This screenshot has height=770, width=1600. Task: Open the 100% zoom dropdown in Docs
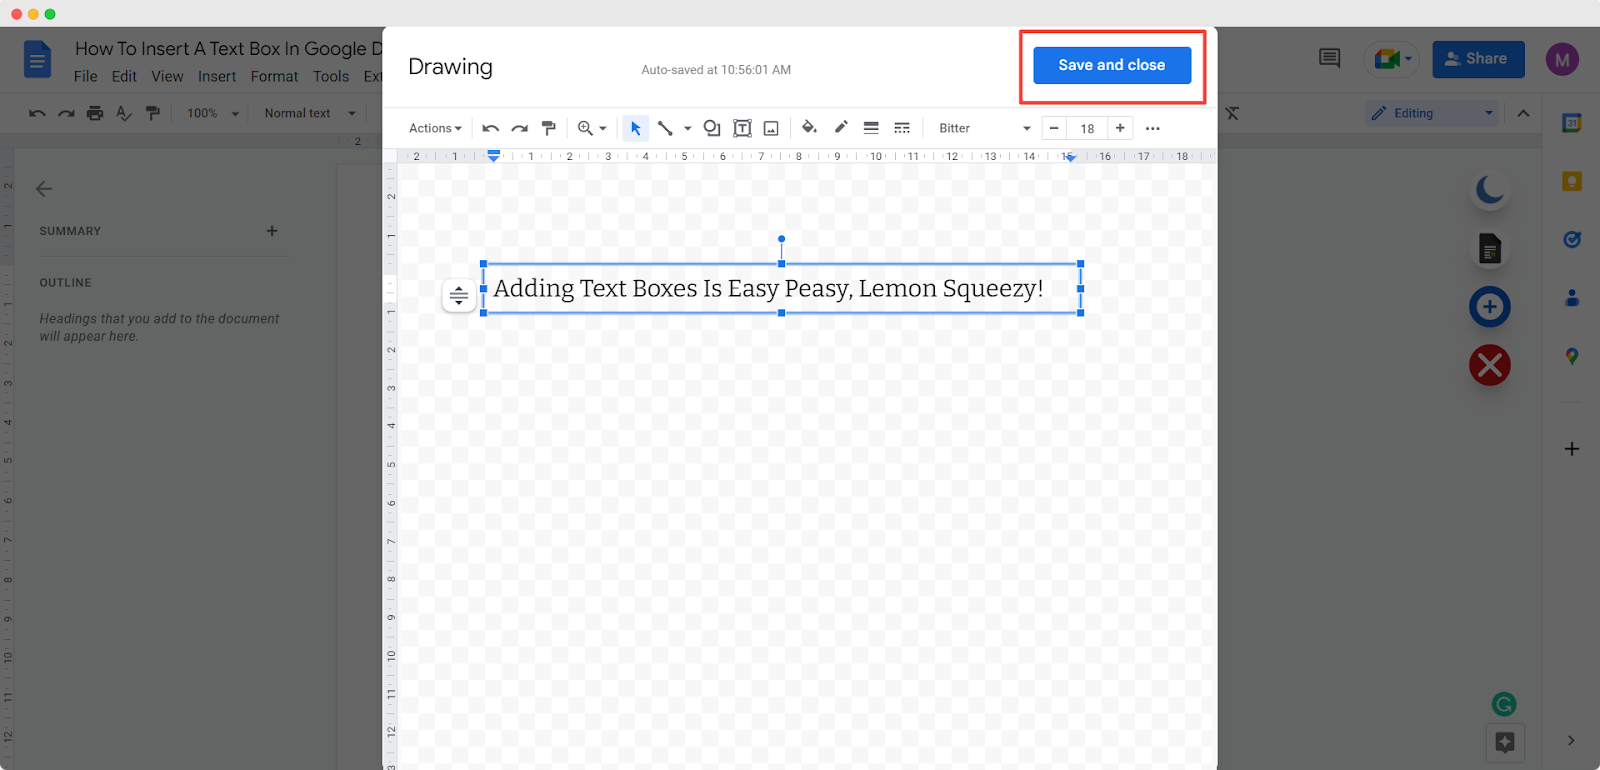pos(213,113)
